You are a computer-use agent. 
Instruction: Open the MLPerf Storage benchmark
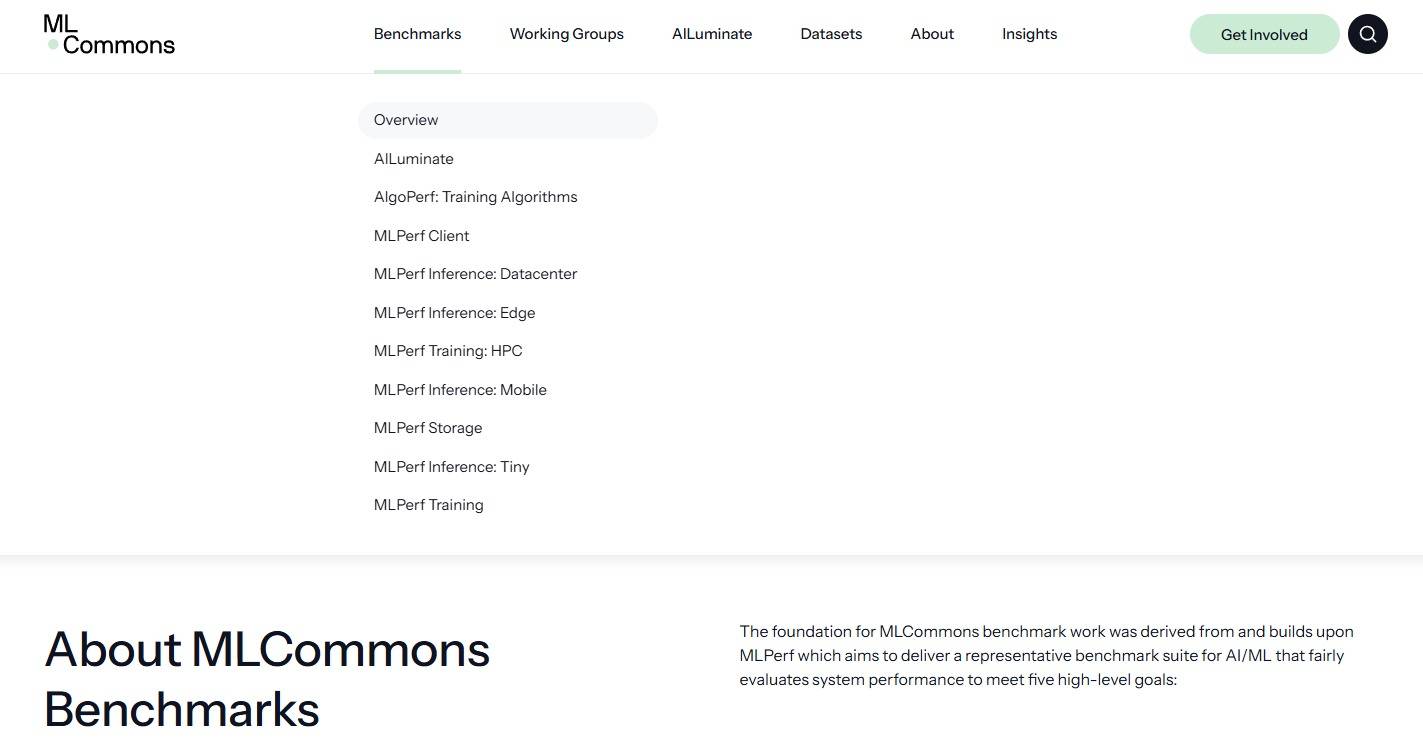coord(428,428)
